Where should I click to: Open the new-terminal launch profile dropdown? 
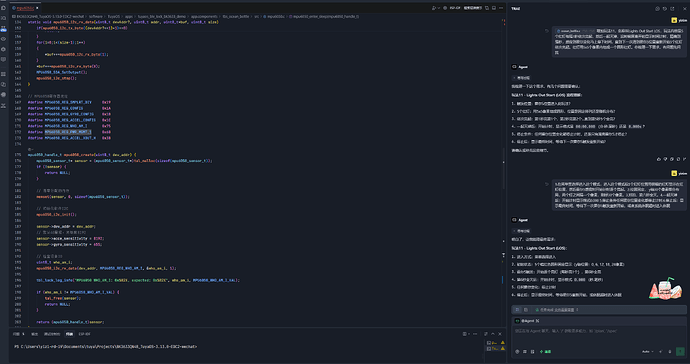469,334
